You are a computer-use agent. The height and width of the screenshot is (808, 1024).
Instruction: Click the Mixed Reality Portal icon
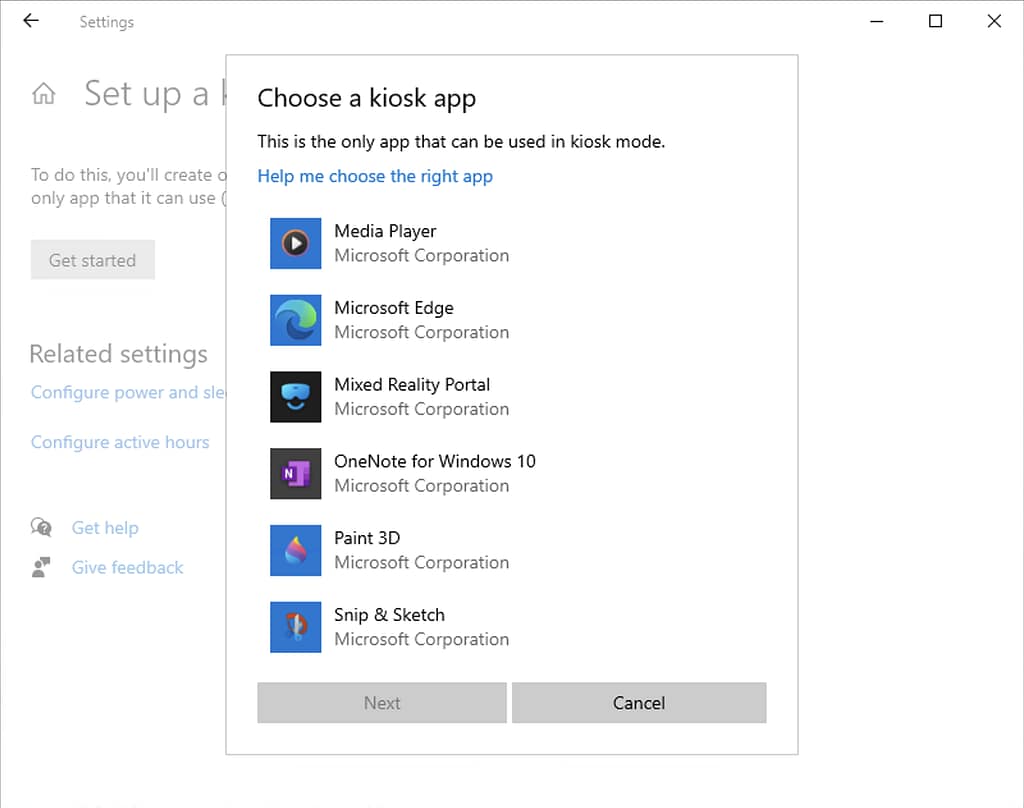[x=295, y=397]
